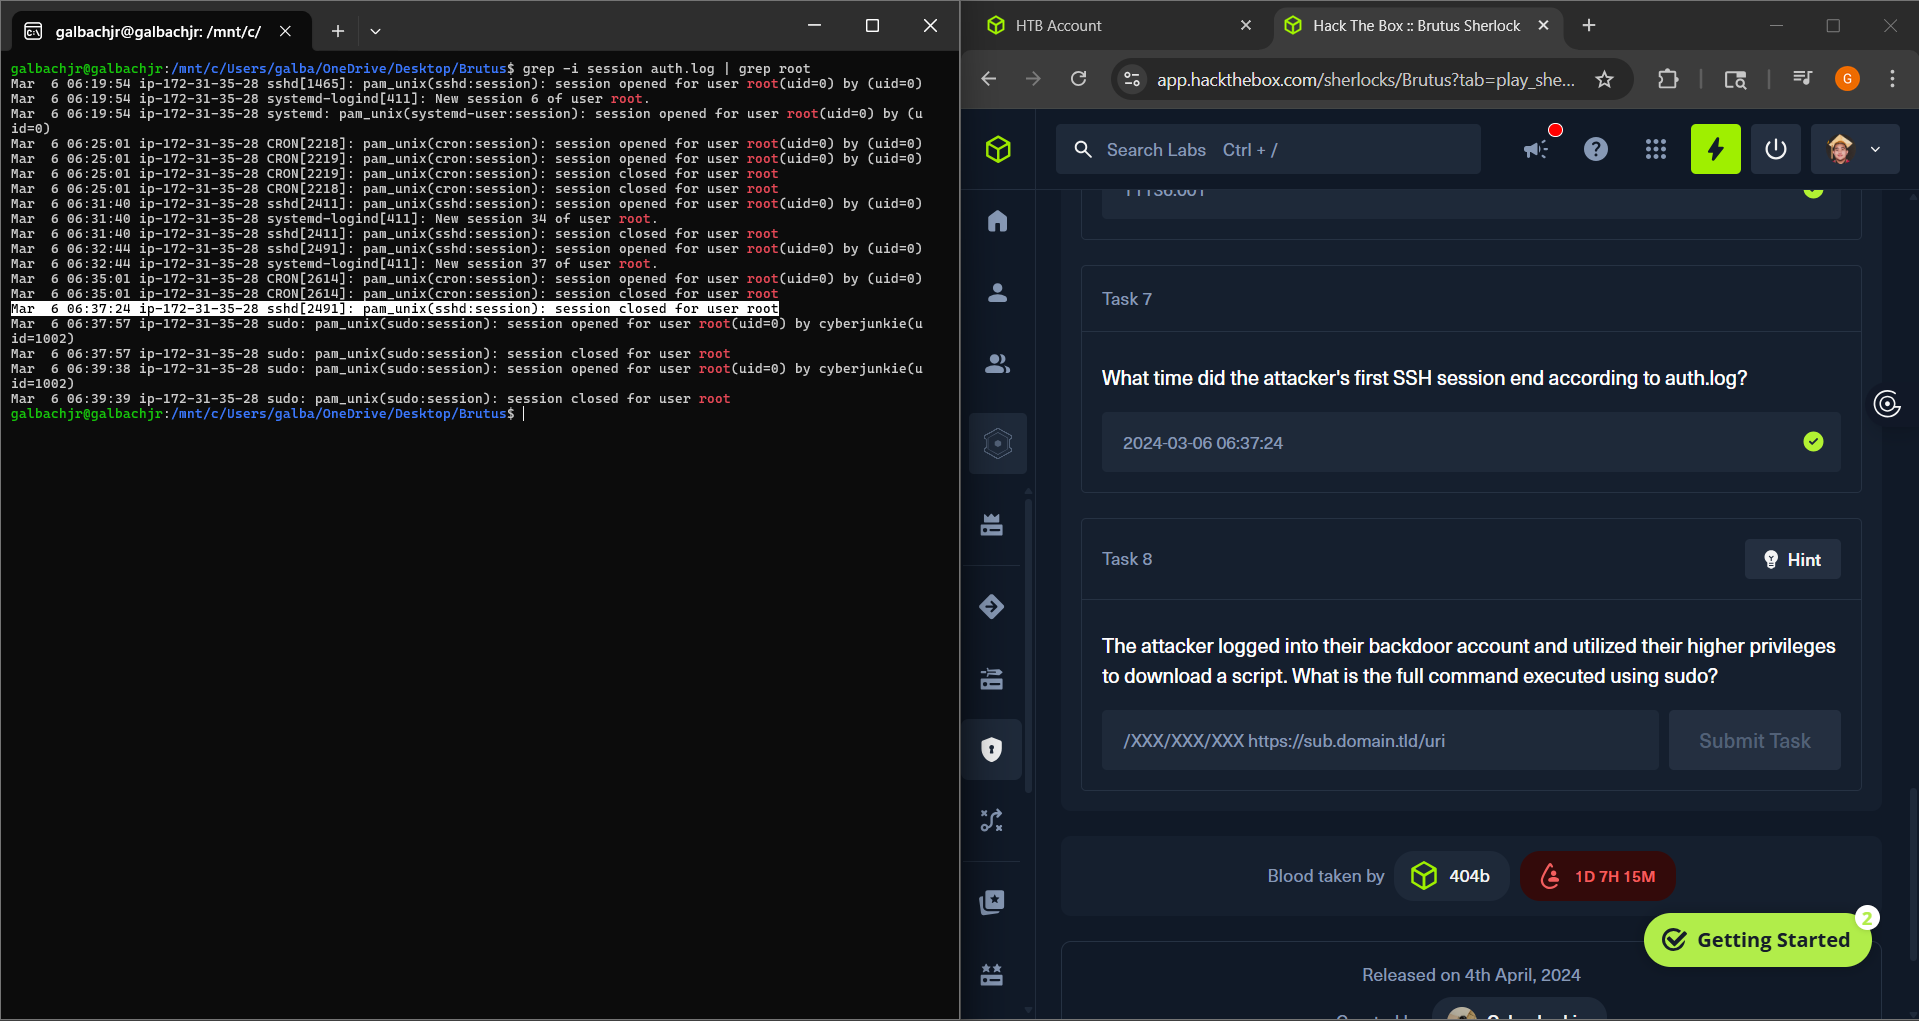Click the power connection icon
1919x1021 pixels.
click(x=1776, y=150)
